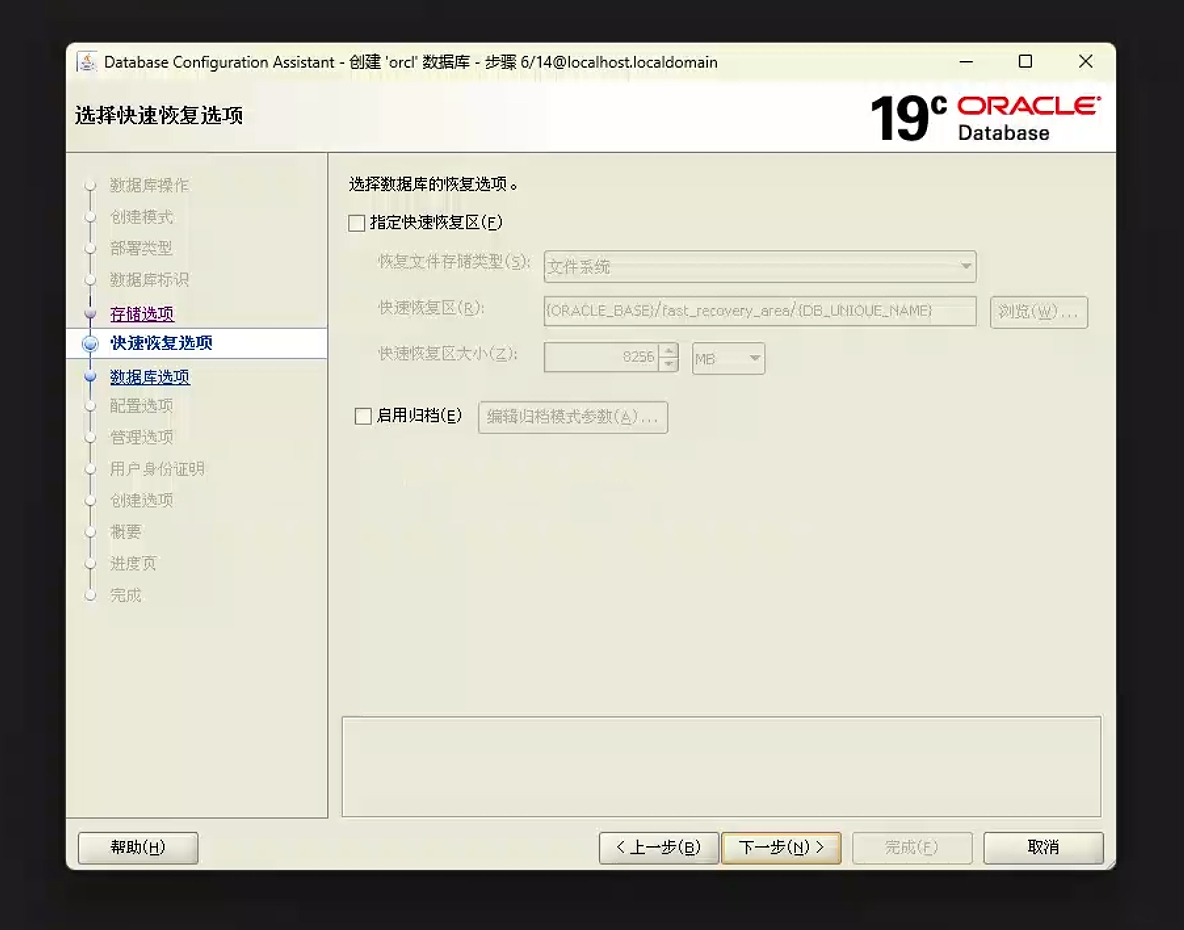Open the 恢复文件存储类型 dropdown

click(760, 266)
